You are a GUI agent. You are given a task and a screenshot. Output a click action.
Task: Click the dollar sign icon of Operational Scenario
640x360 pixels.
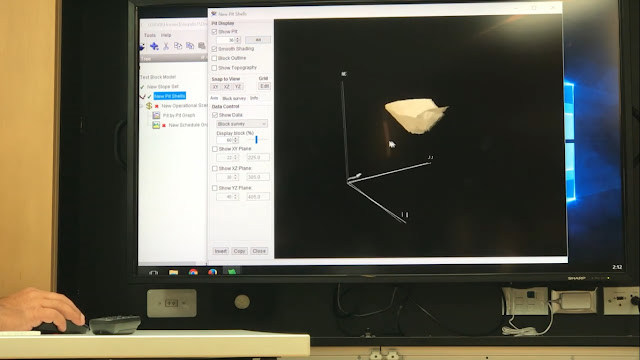[x=149, y=106]
